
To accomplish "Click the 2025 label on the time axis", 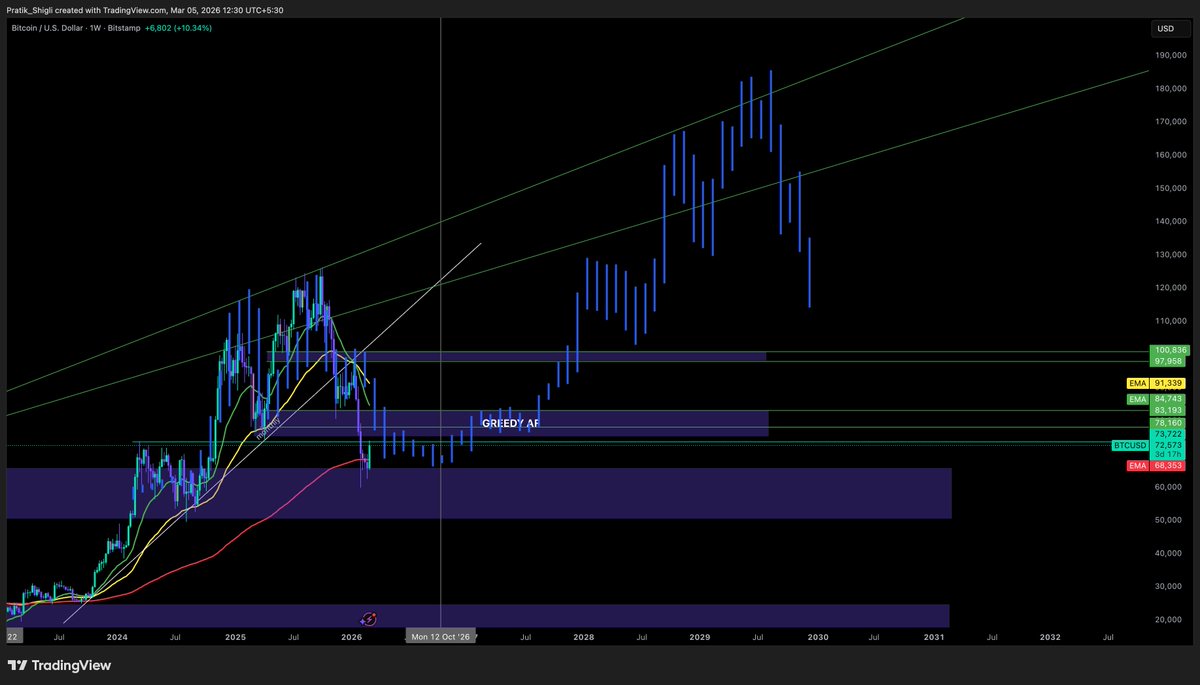I will (234, 636).
